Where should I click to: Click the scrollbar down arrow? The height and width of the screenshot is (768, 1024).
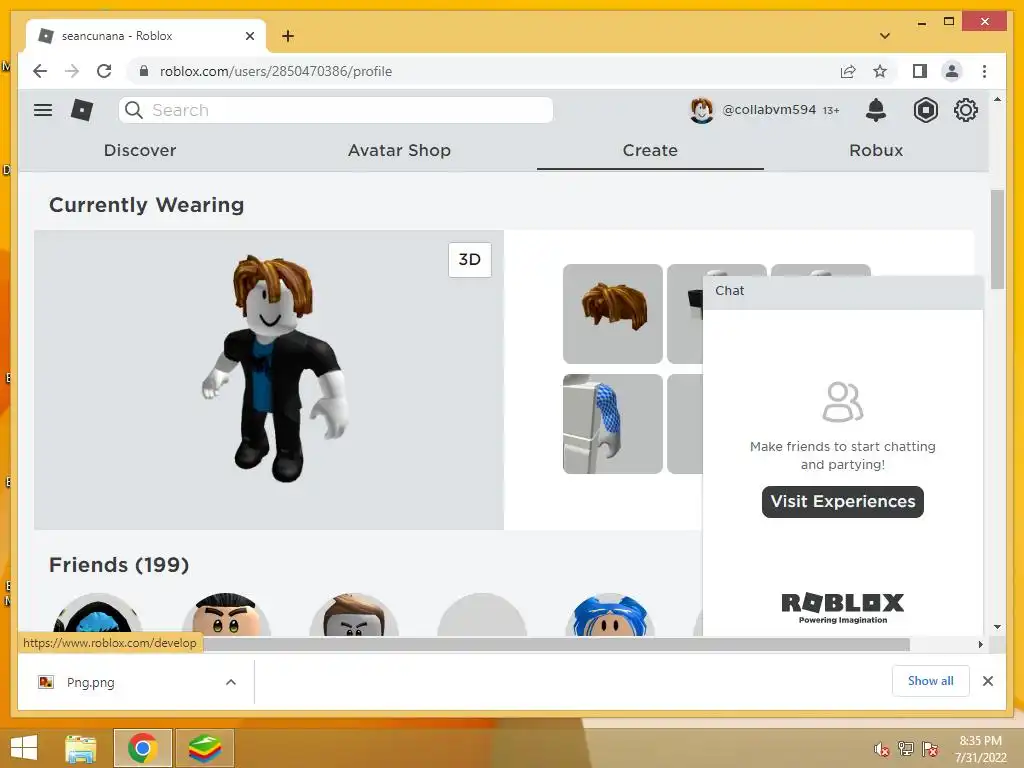(x=997, y=627)
